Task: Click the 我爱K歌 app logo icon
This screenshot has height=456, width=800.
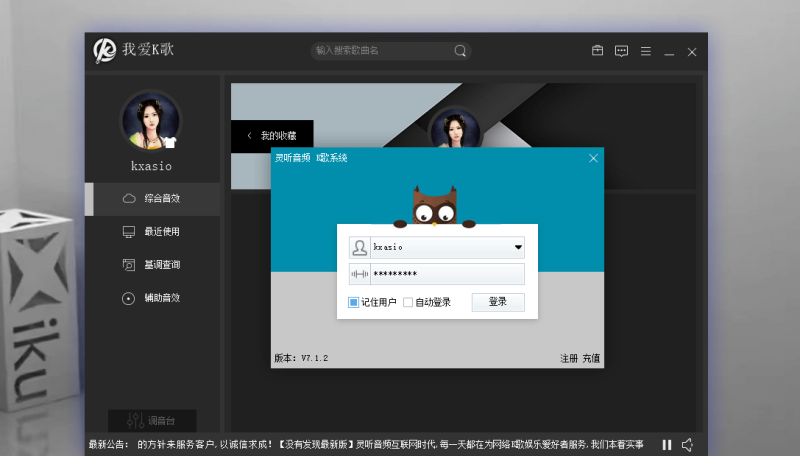Action: (105, 50)
